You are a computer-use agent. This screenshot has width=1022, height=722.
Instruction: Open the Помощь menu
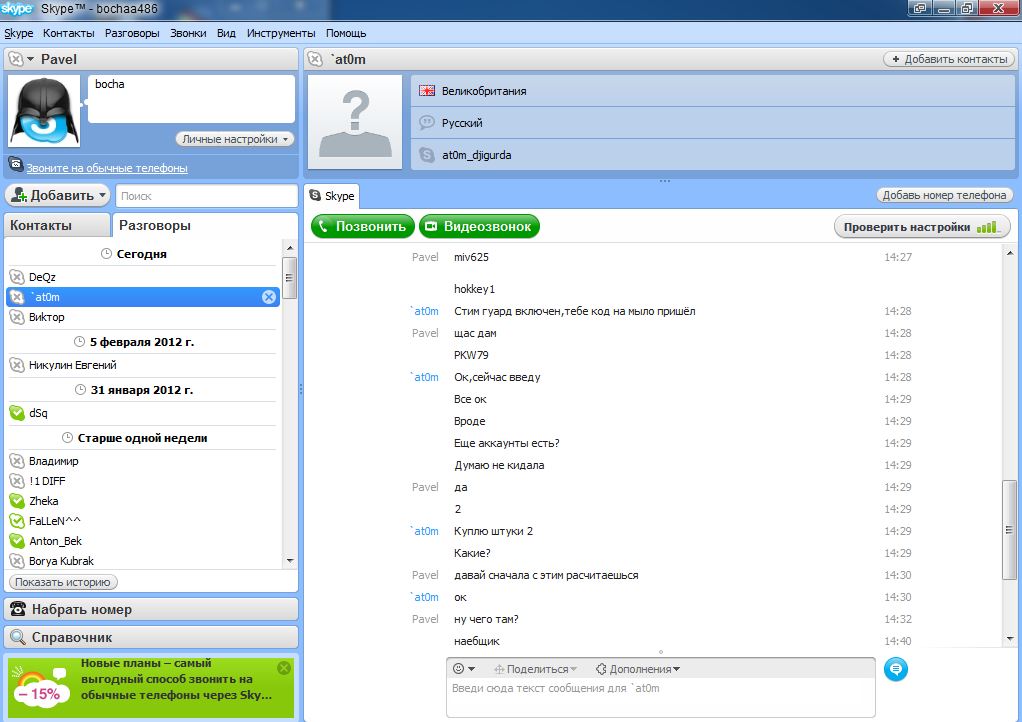coord(346,33)
